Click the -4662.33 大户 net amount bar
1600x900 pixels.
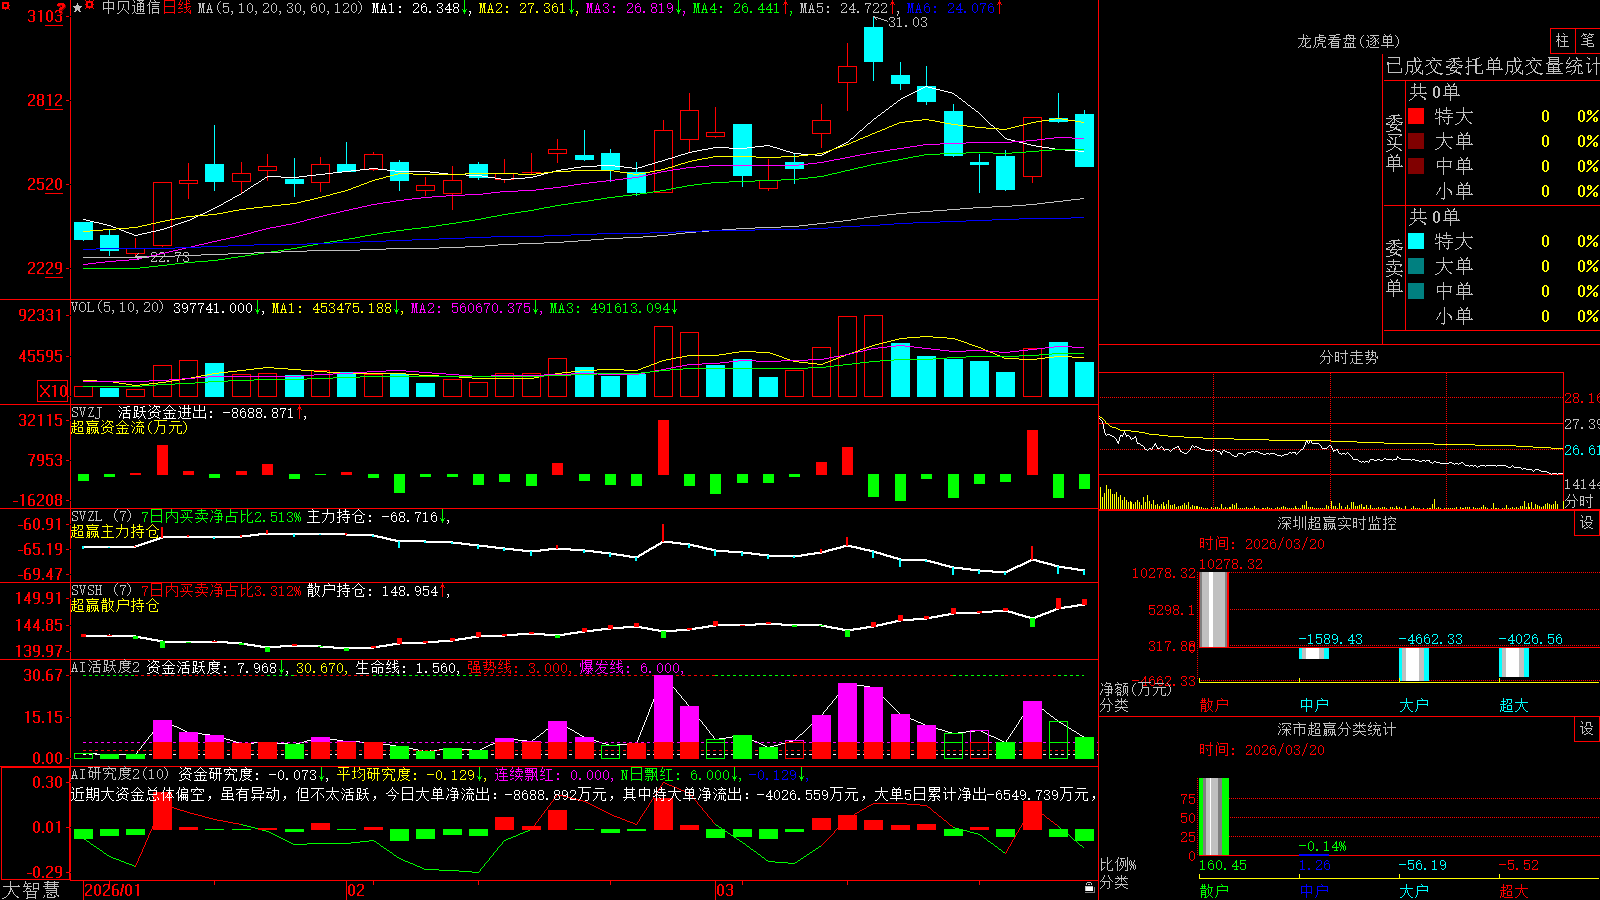tap(1414, 664)
